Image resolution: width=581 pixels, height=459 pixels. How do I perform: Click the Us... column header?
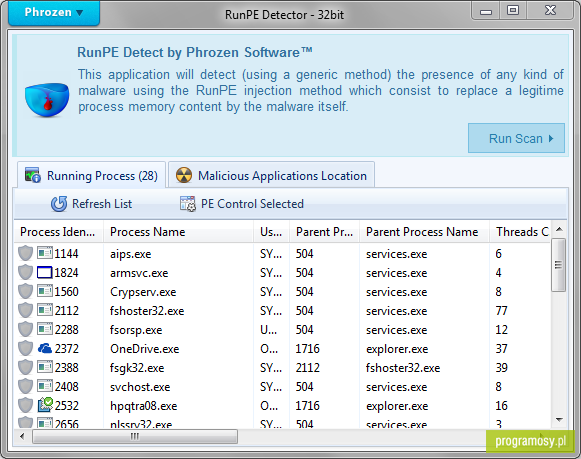272,232
